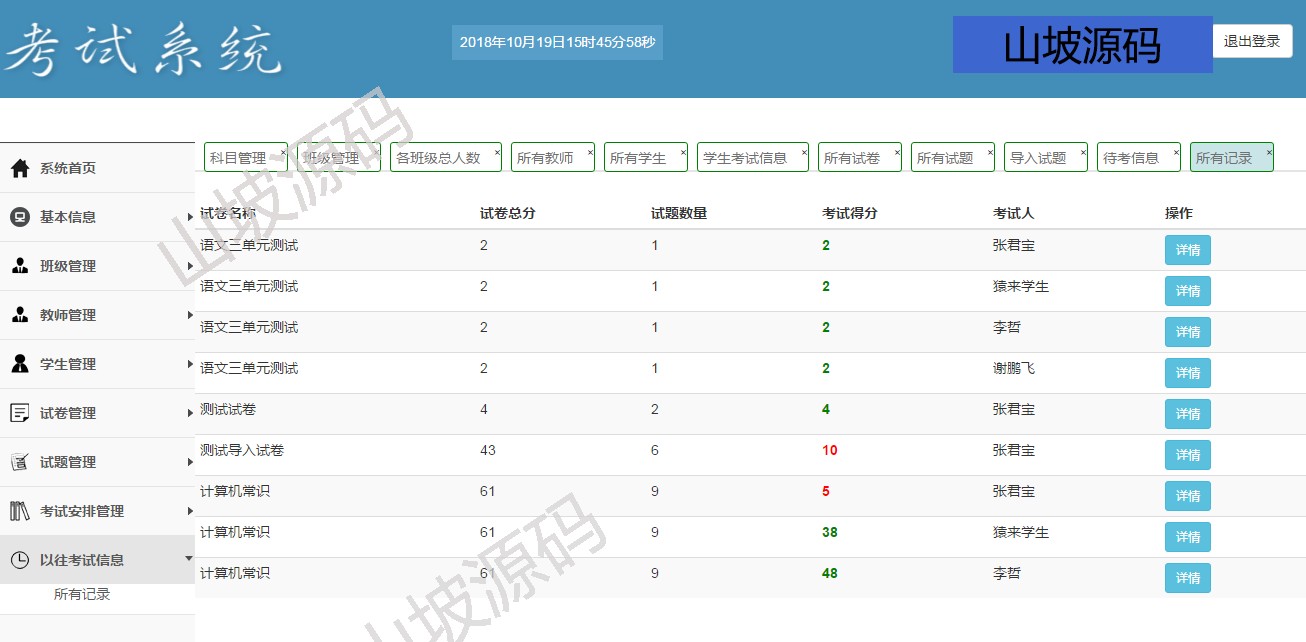Click the 试卷管理 paper icon
1306x642 pixels.
pos(19,413)
